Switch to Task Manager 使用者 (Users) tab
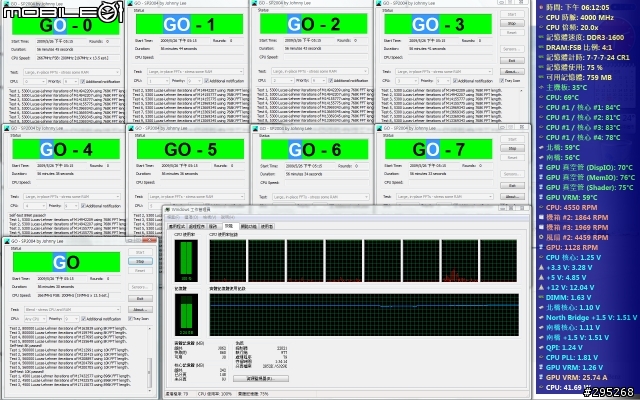This screenshot has height=400, width=640. 267,226
